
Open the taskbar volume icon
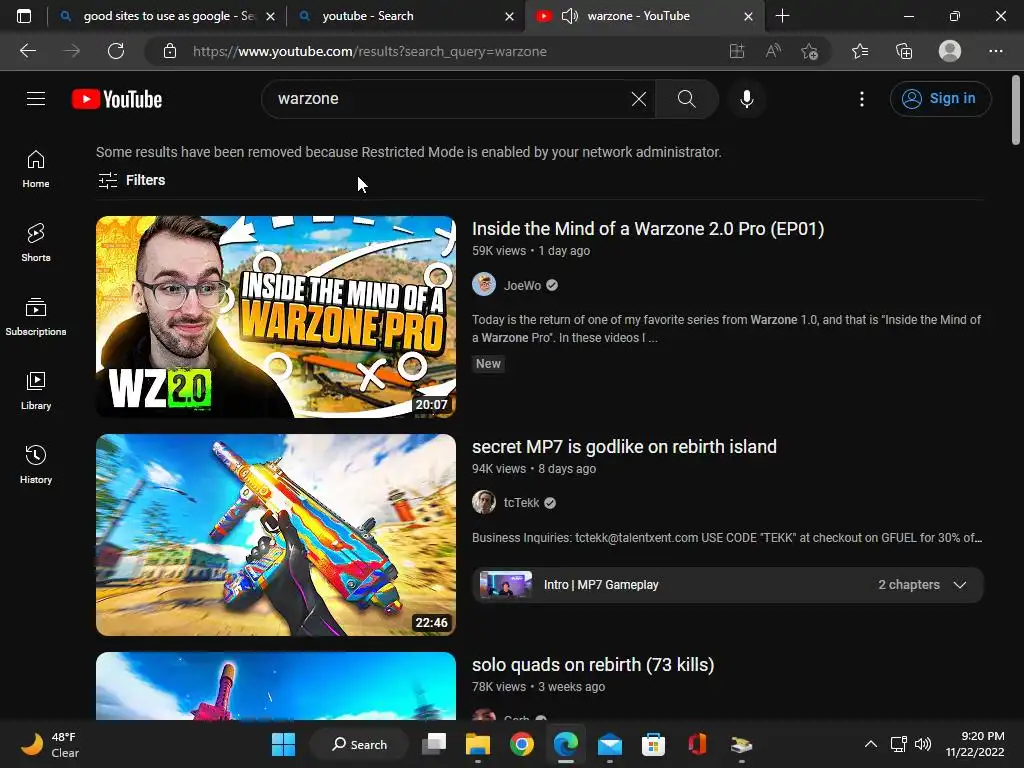coord(923,744)
